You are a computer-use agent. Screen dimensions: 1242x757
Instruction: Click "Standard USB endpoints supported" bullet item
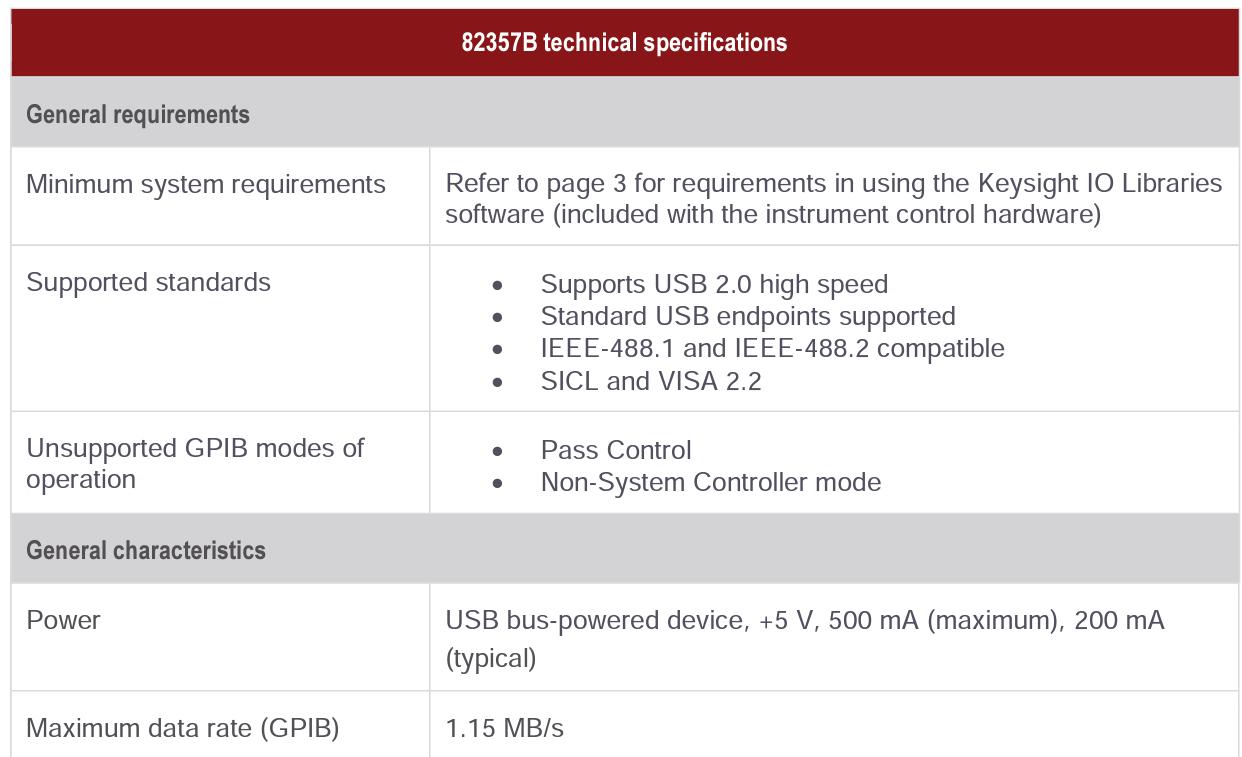[x=748, y=317]
